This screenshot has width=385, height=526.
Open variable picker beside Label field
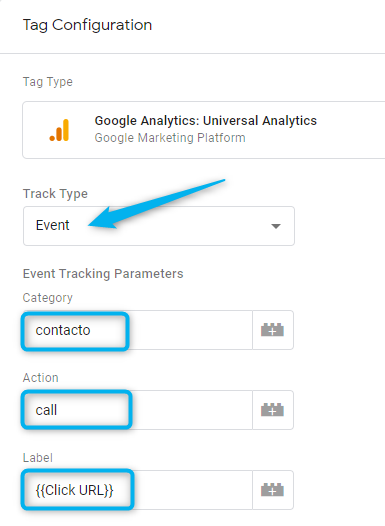273,490
